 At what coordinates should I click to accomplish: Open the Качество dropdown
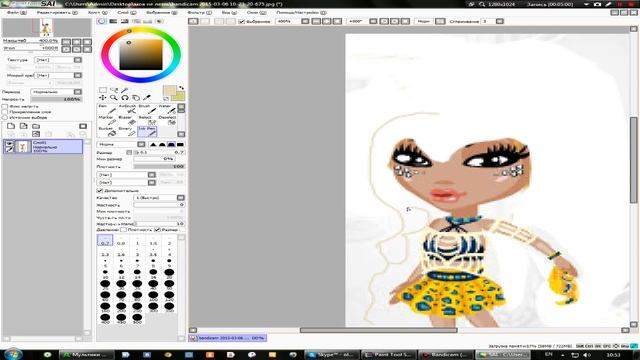click(x=180, y=198)
